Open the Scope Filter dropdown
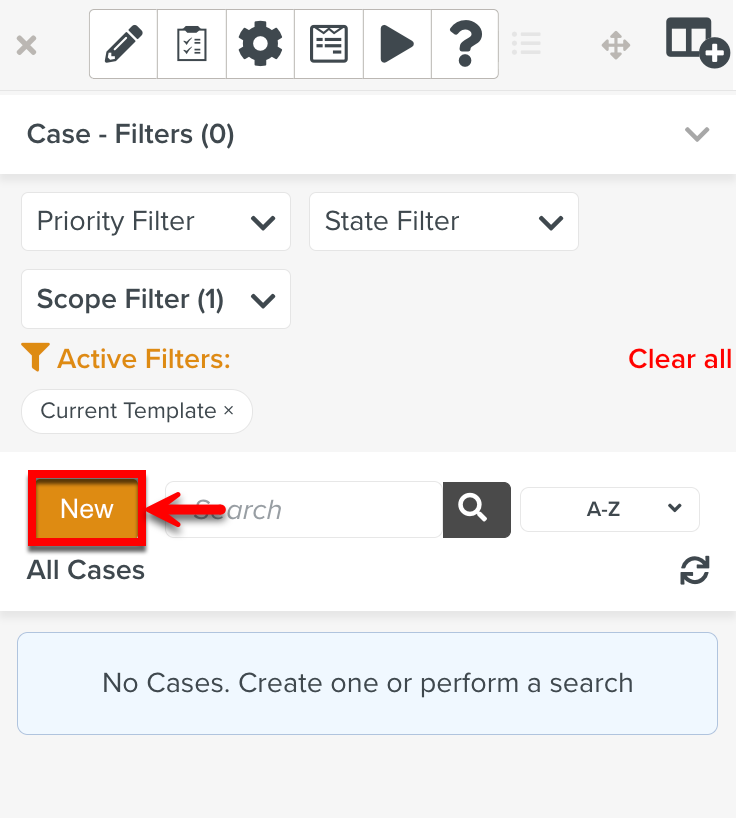736x818 pixels. (156, 299)
